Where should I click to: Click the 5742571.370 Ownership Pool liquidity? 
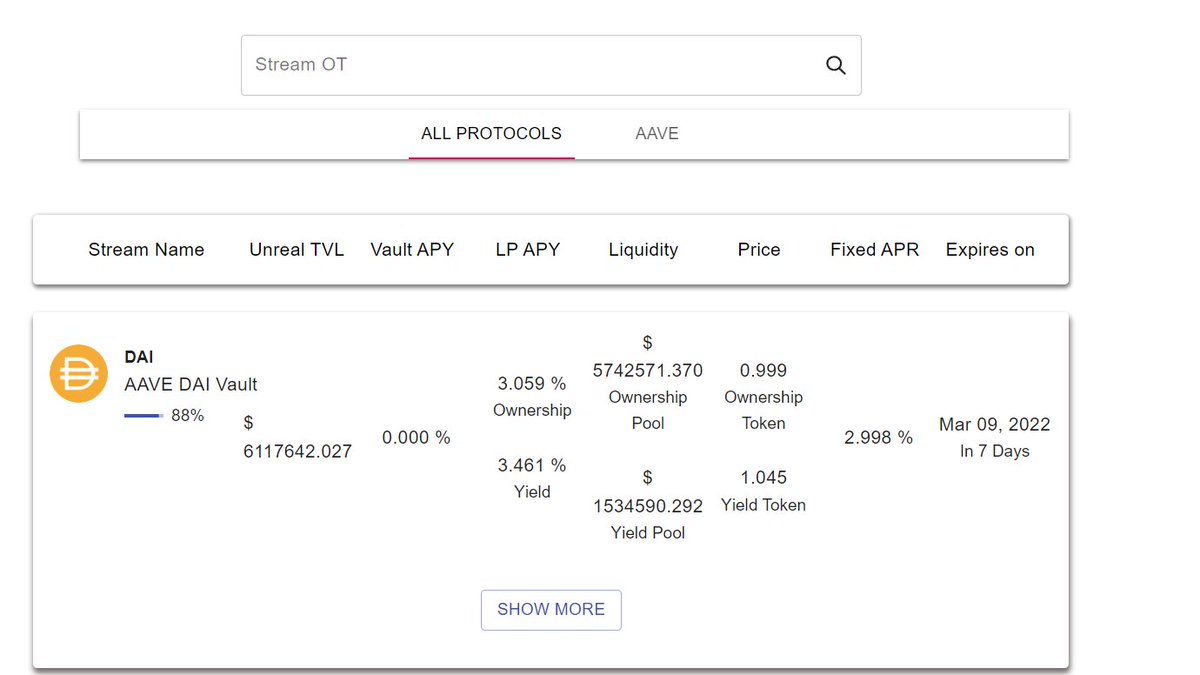pyautogui.click(x=648, y=383)
